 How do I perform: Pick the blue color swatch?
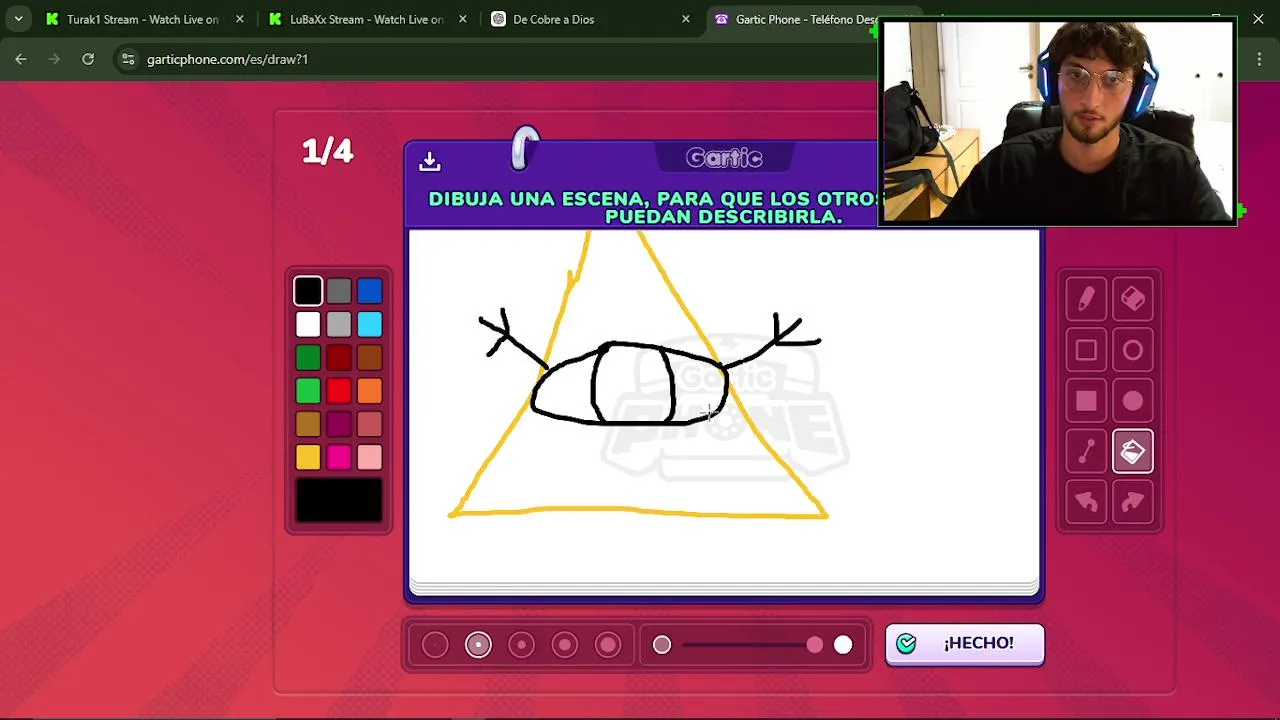[370, 291]
